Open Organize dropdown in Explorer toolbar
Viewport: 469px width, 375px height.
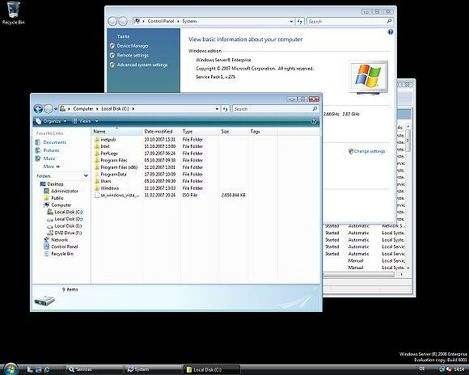tap(51, 122)
